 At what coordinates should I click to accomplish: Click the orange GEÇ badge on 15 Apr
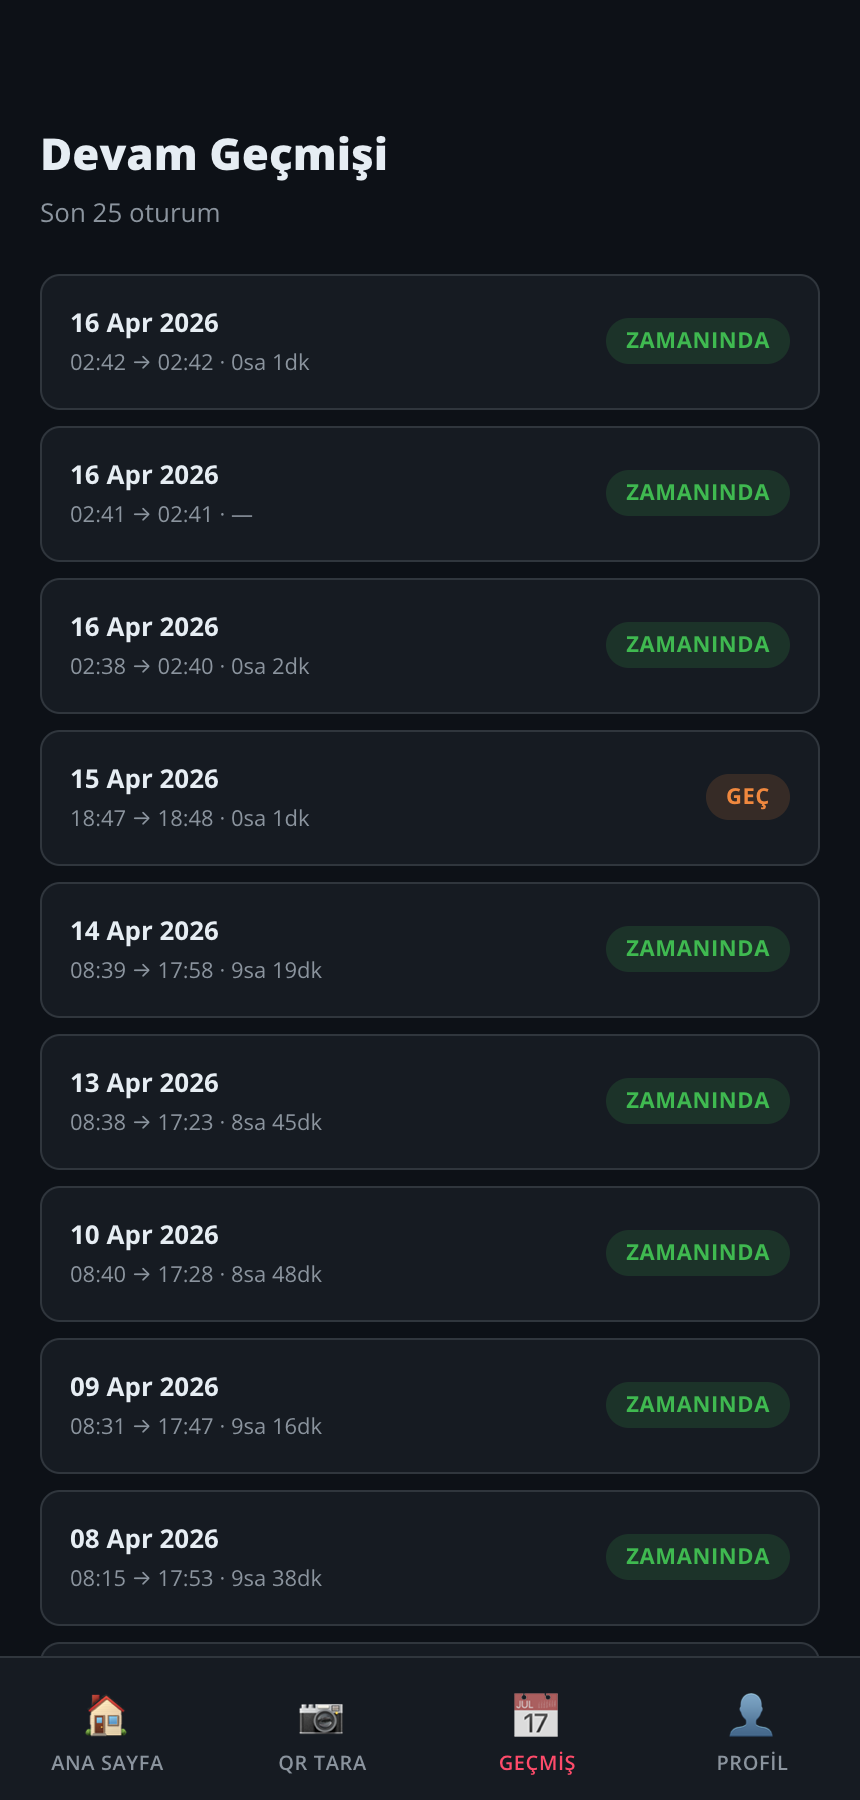click(747, 797)
